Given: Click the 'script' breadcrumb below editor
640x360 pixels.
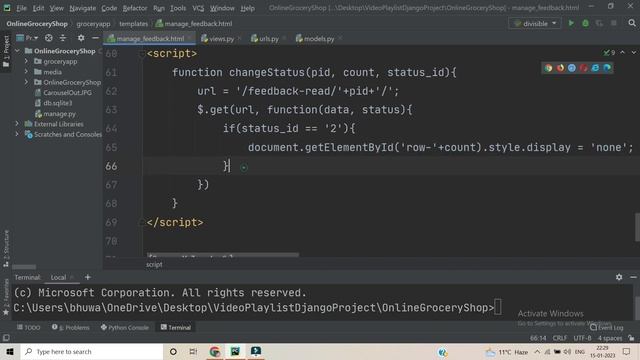Looking at the screenshot, I should click(154, 264).
